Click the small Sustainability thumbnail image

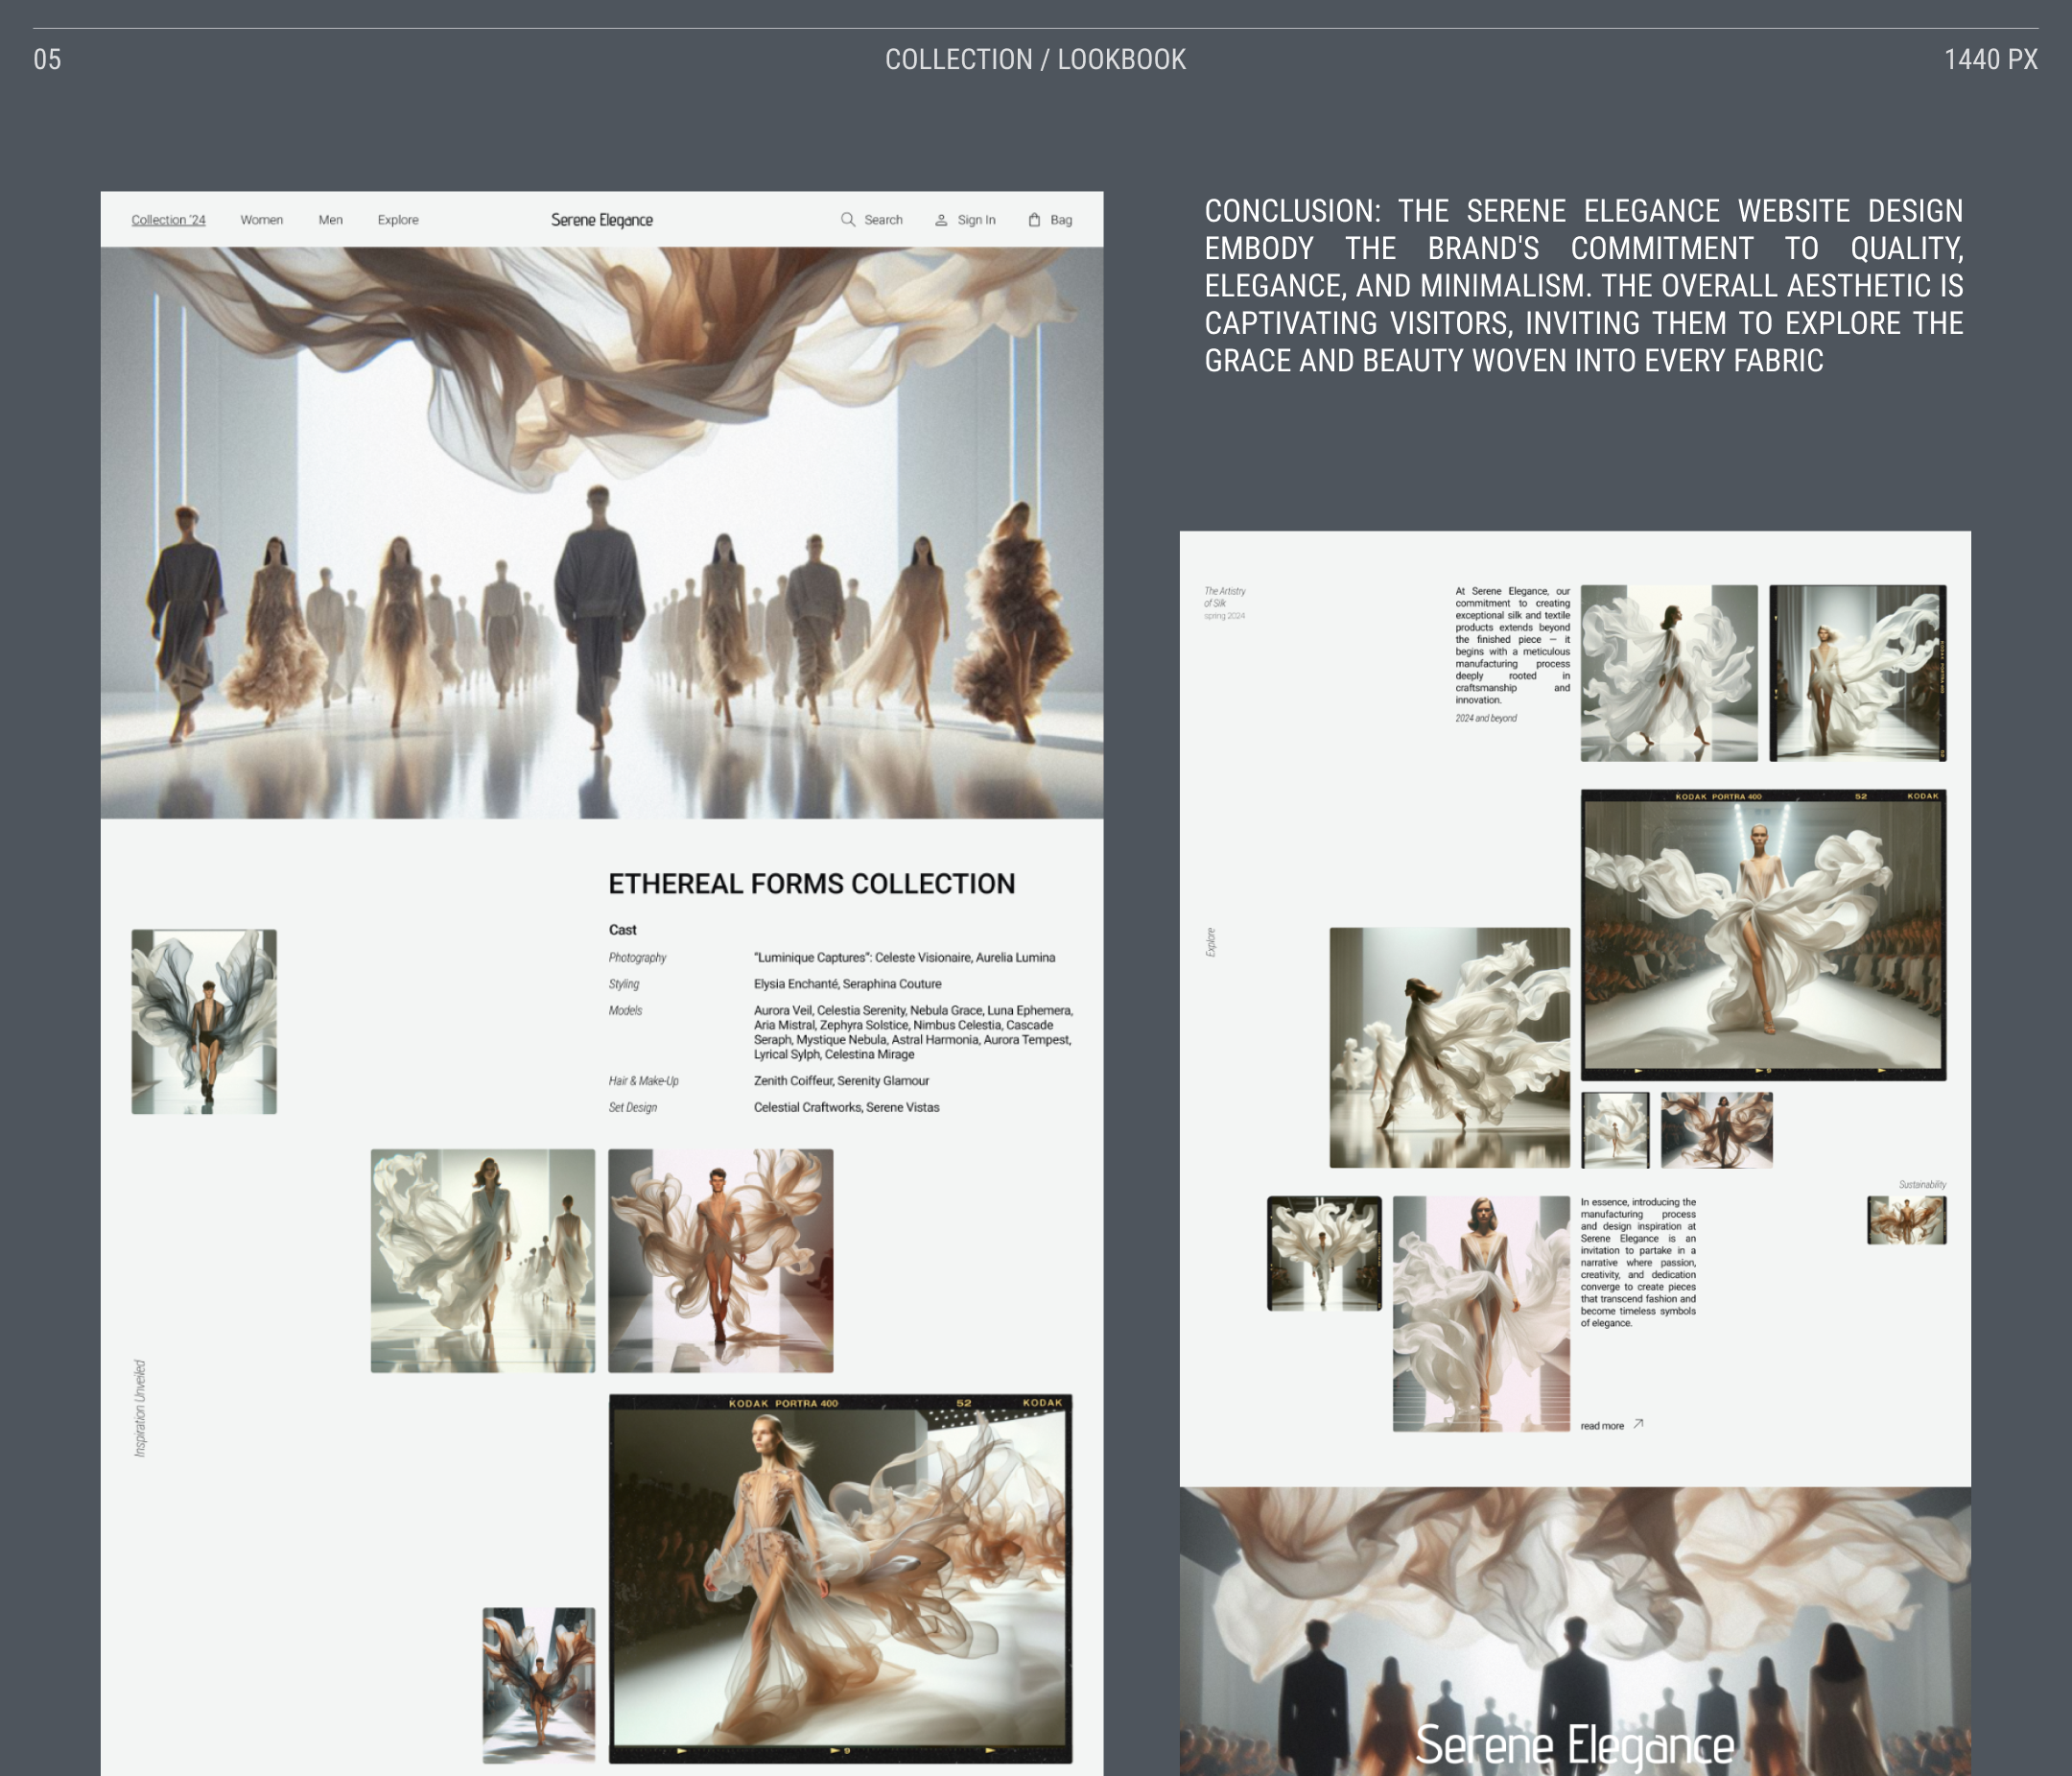[1906, 1220]
